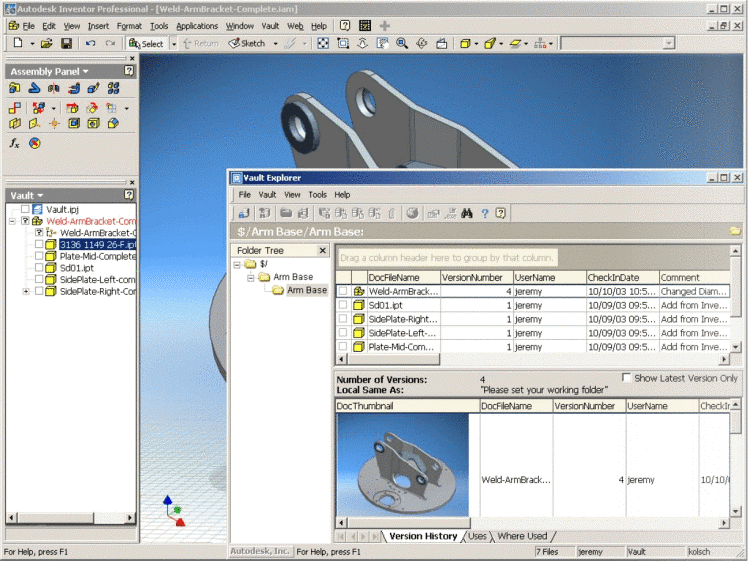Image resolution: width=748 pixels, height=562 pixels.
Task: Click folder icon right of the Arm Base path
Action: coord(735,231)
